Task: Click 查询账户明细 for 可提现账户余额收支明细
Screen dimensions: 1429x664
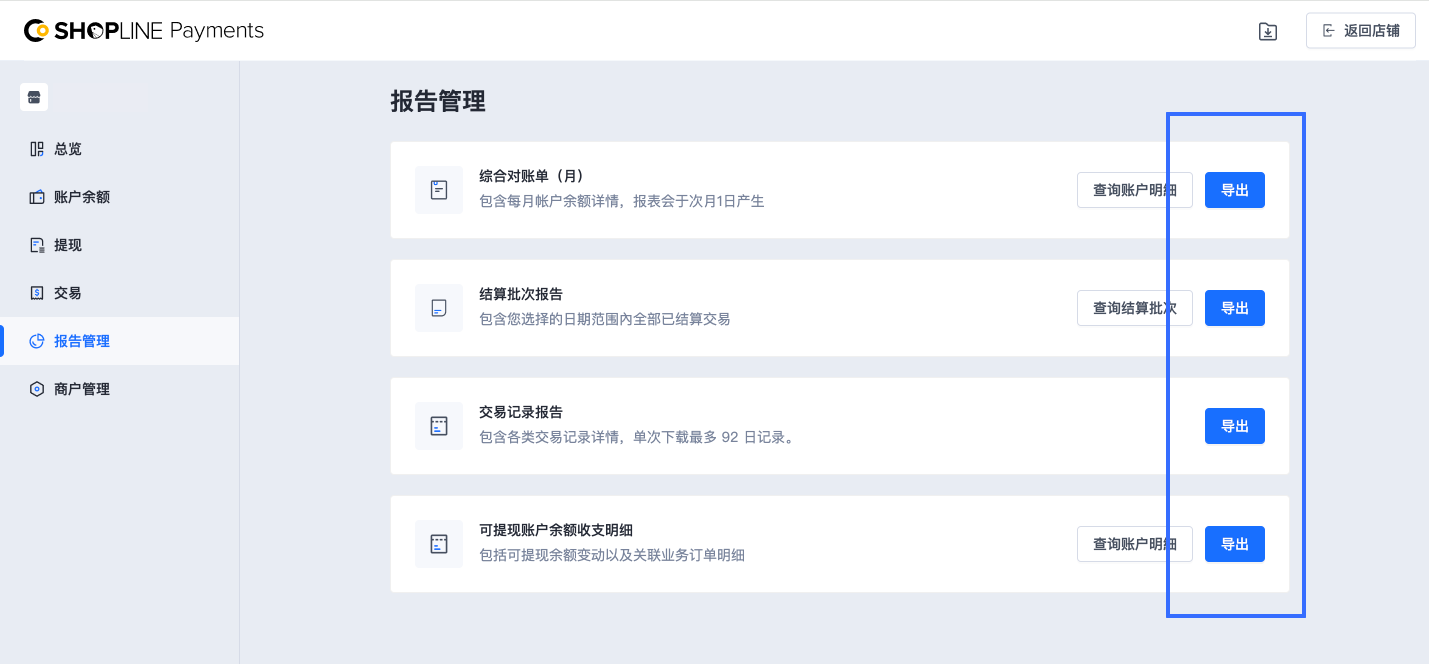Action: point(1134,544)
